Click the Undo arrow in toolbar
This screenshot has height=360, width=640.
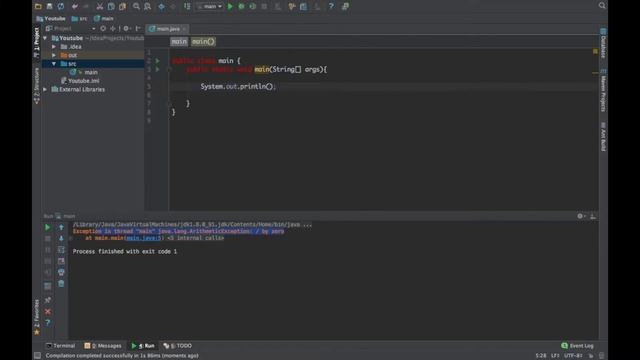75,7
